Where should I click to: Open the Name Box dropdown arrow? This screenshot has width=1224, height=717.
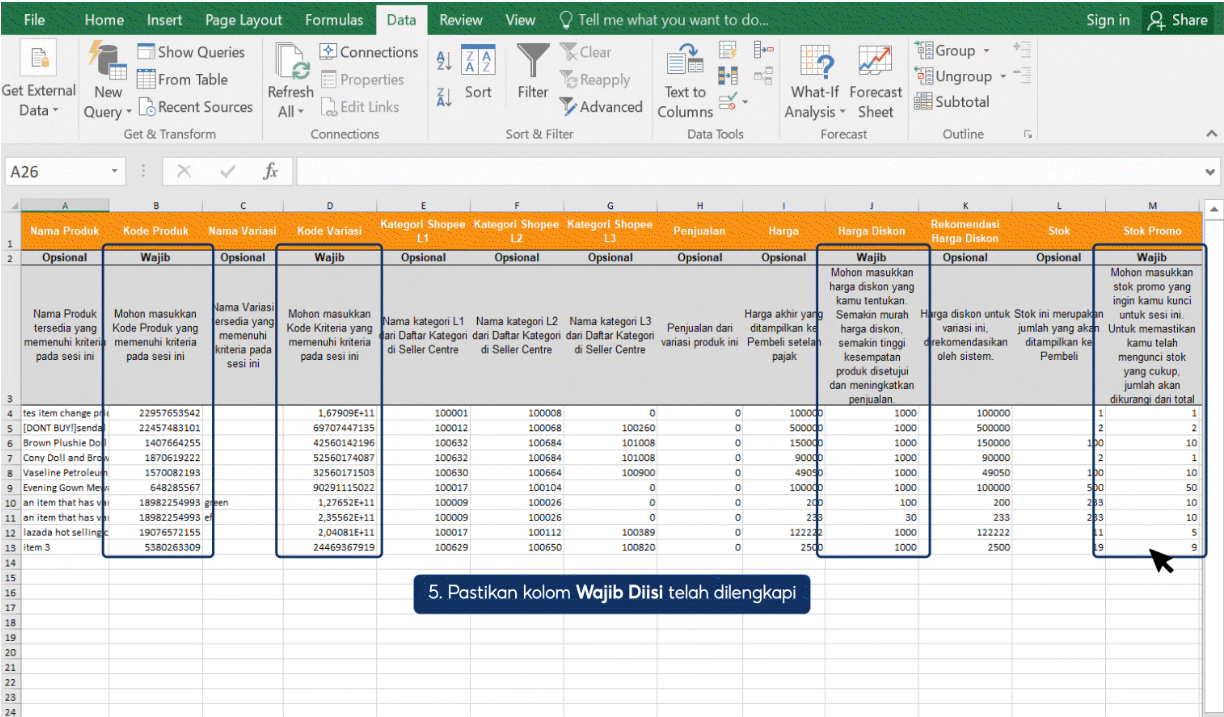pos(116,172)
